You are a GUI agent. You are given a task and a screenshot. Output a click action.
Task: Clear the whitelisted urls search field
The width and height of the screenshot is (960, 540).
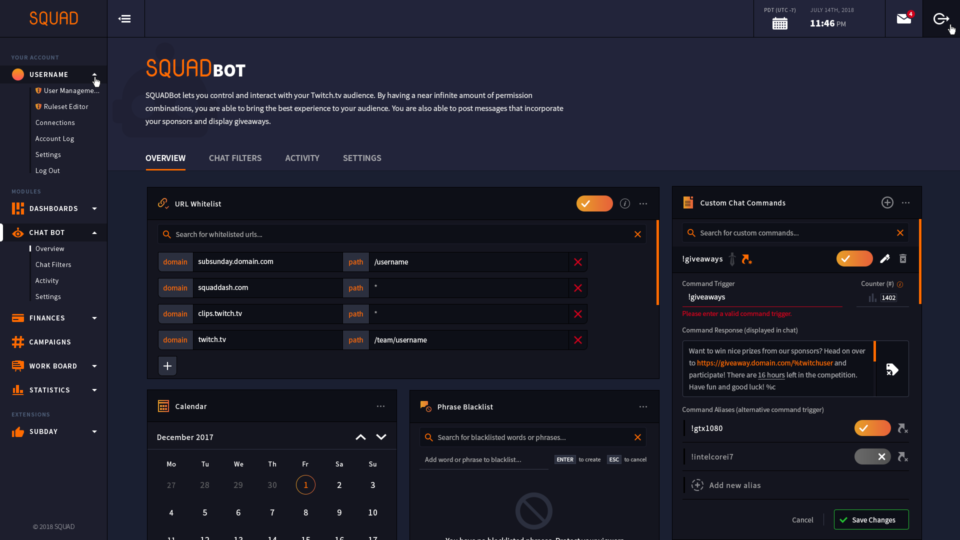(x=637, y=234)
